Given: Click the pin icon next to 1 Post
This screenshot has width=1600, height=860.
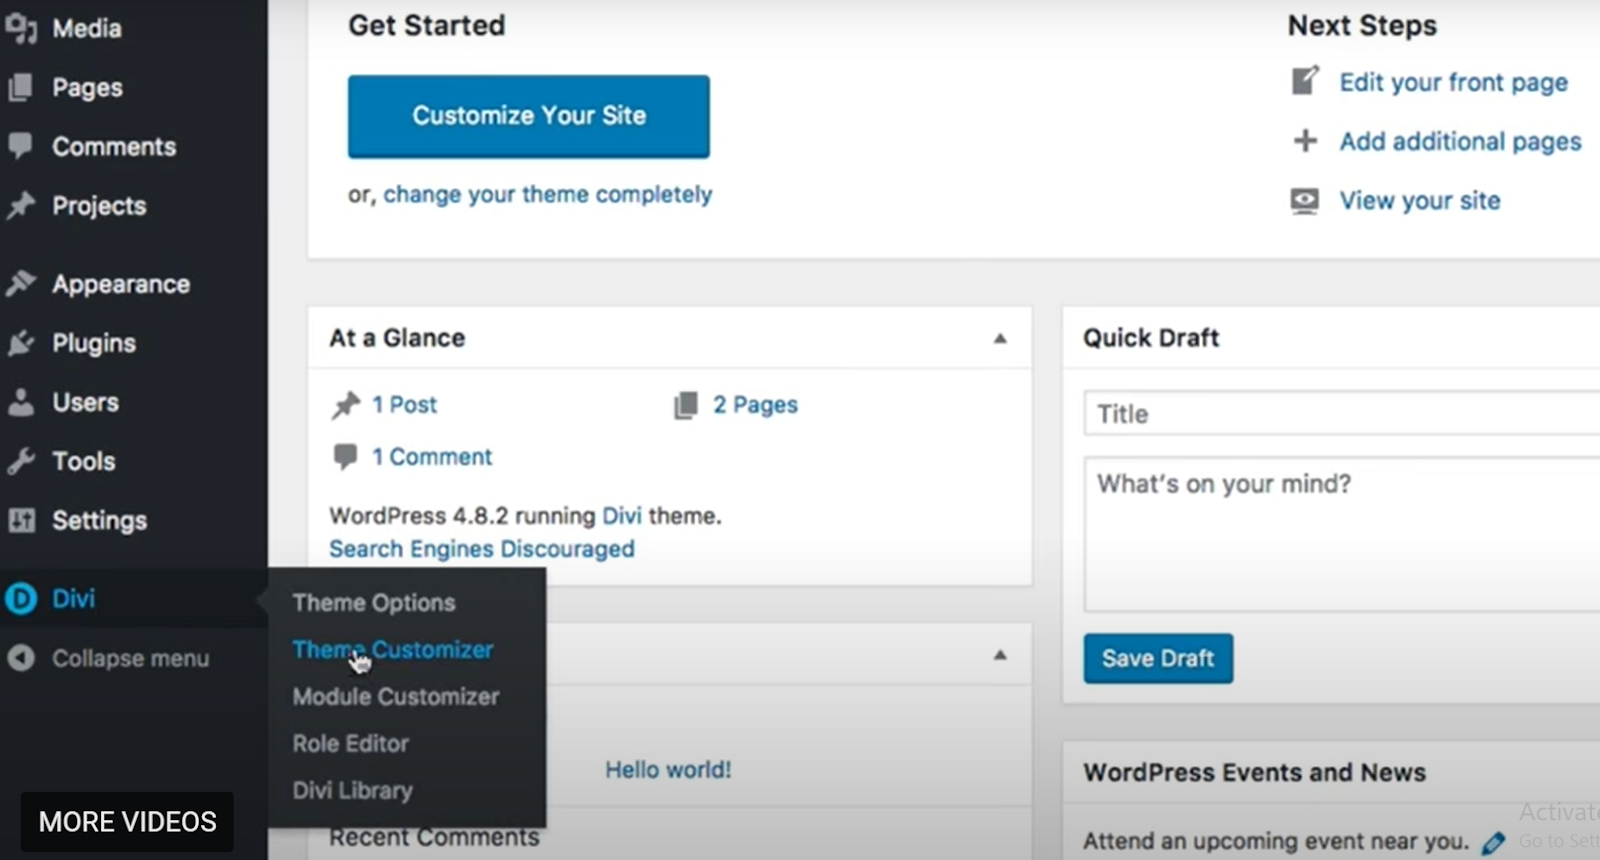Looking at the screenshot, I should tap(345, 405).
